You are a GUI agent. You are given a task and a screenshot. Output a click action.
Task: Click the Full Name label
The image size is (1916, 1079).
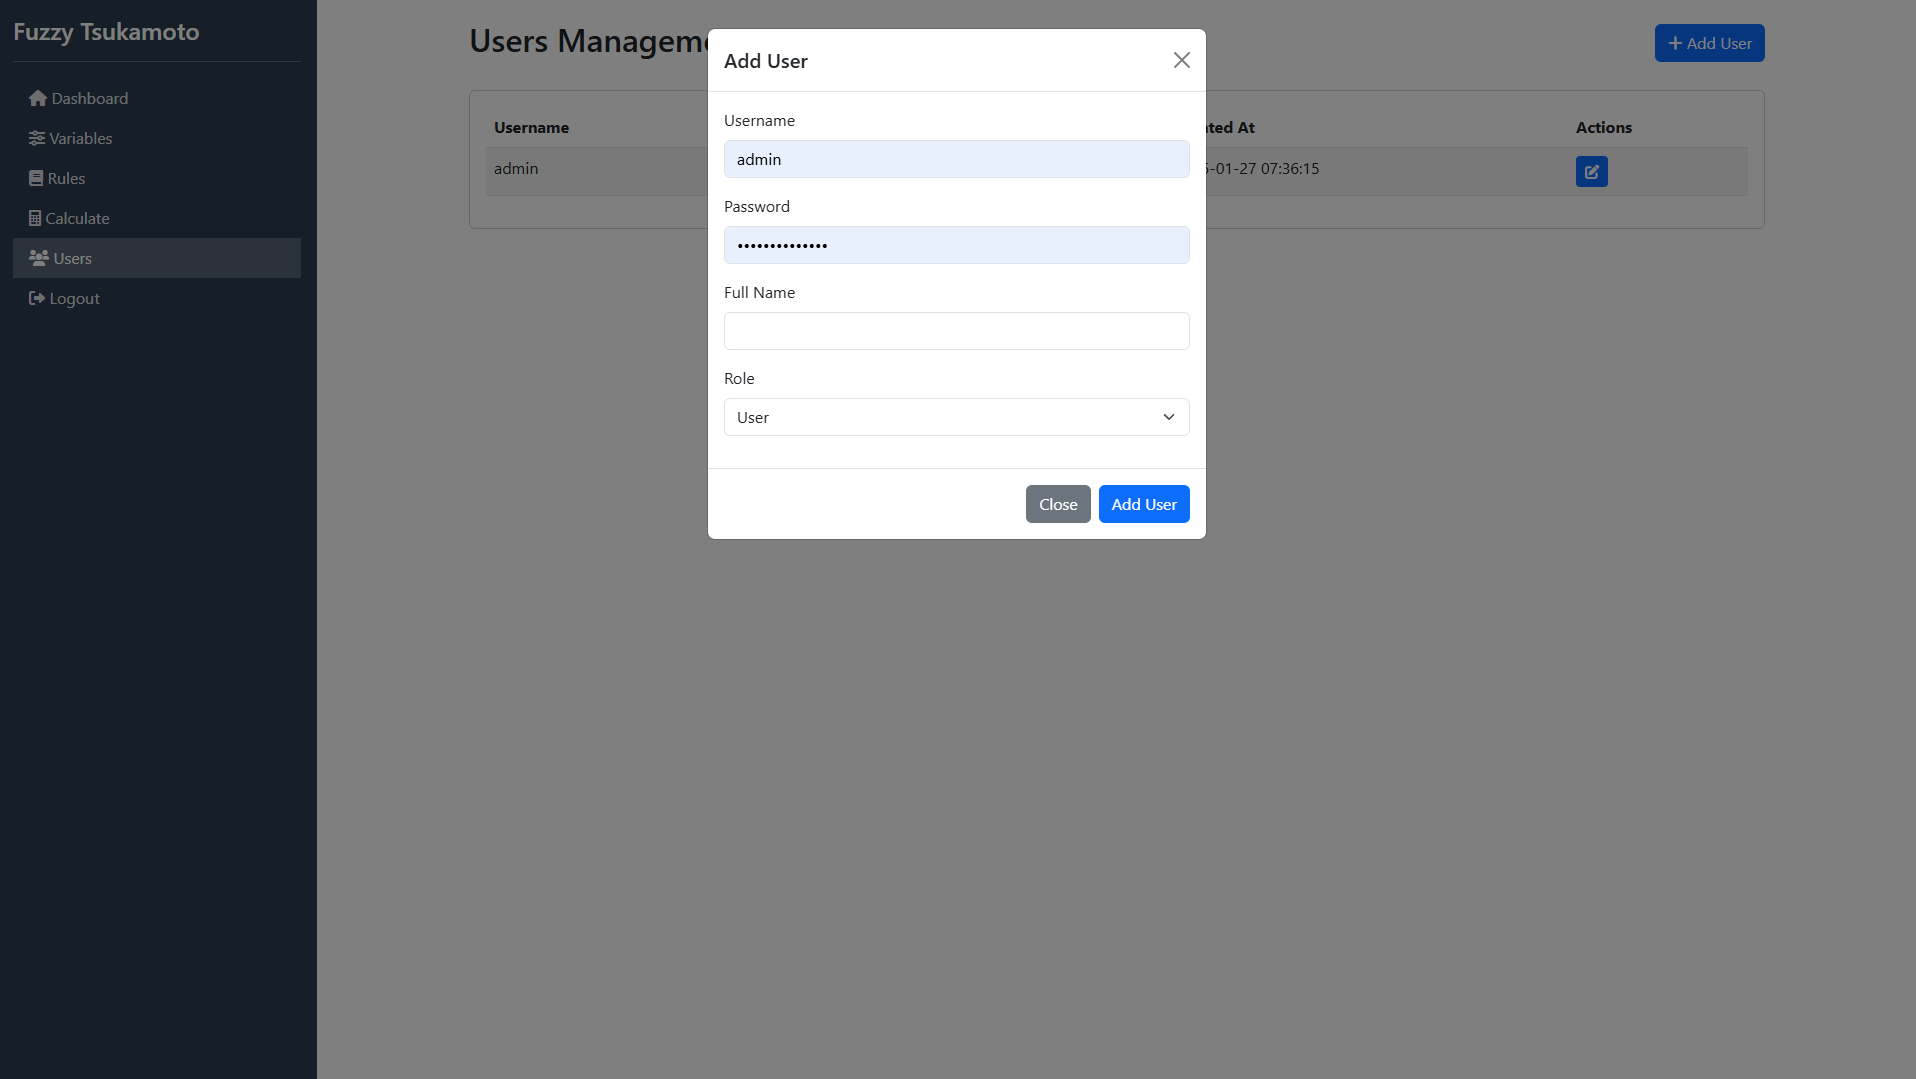(x=759, y=292)
